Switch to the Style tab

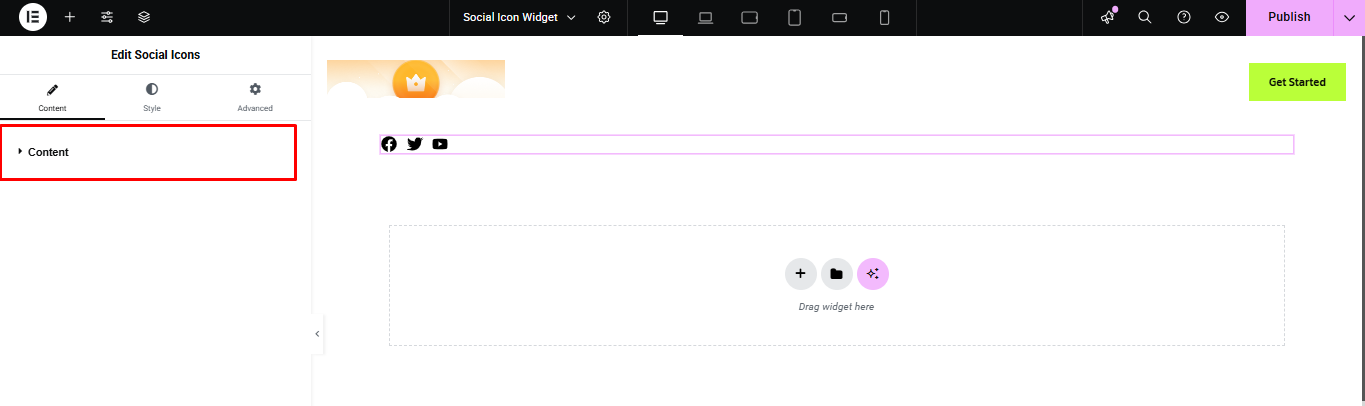tap(152, 98)
